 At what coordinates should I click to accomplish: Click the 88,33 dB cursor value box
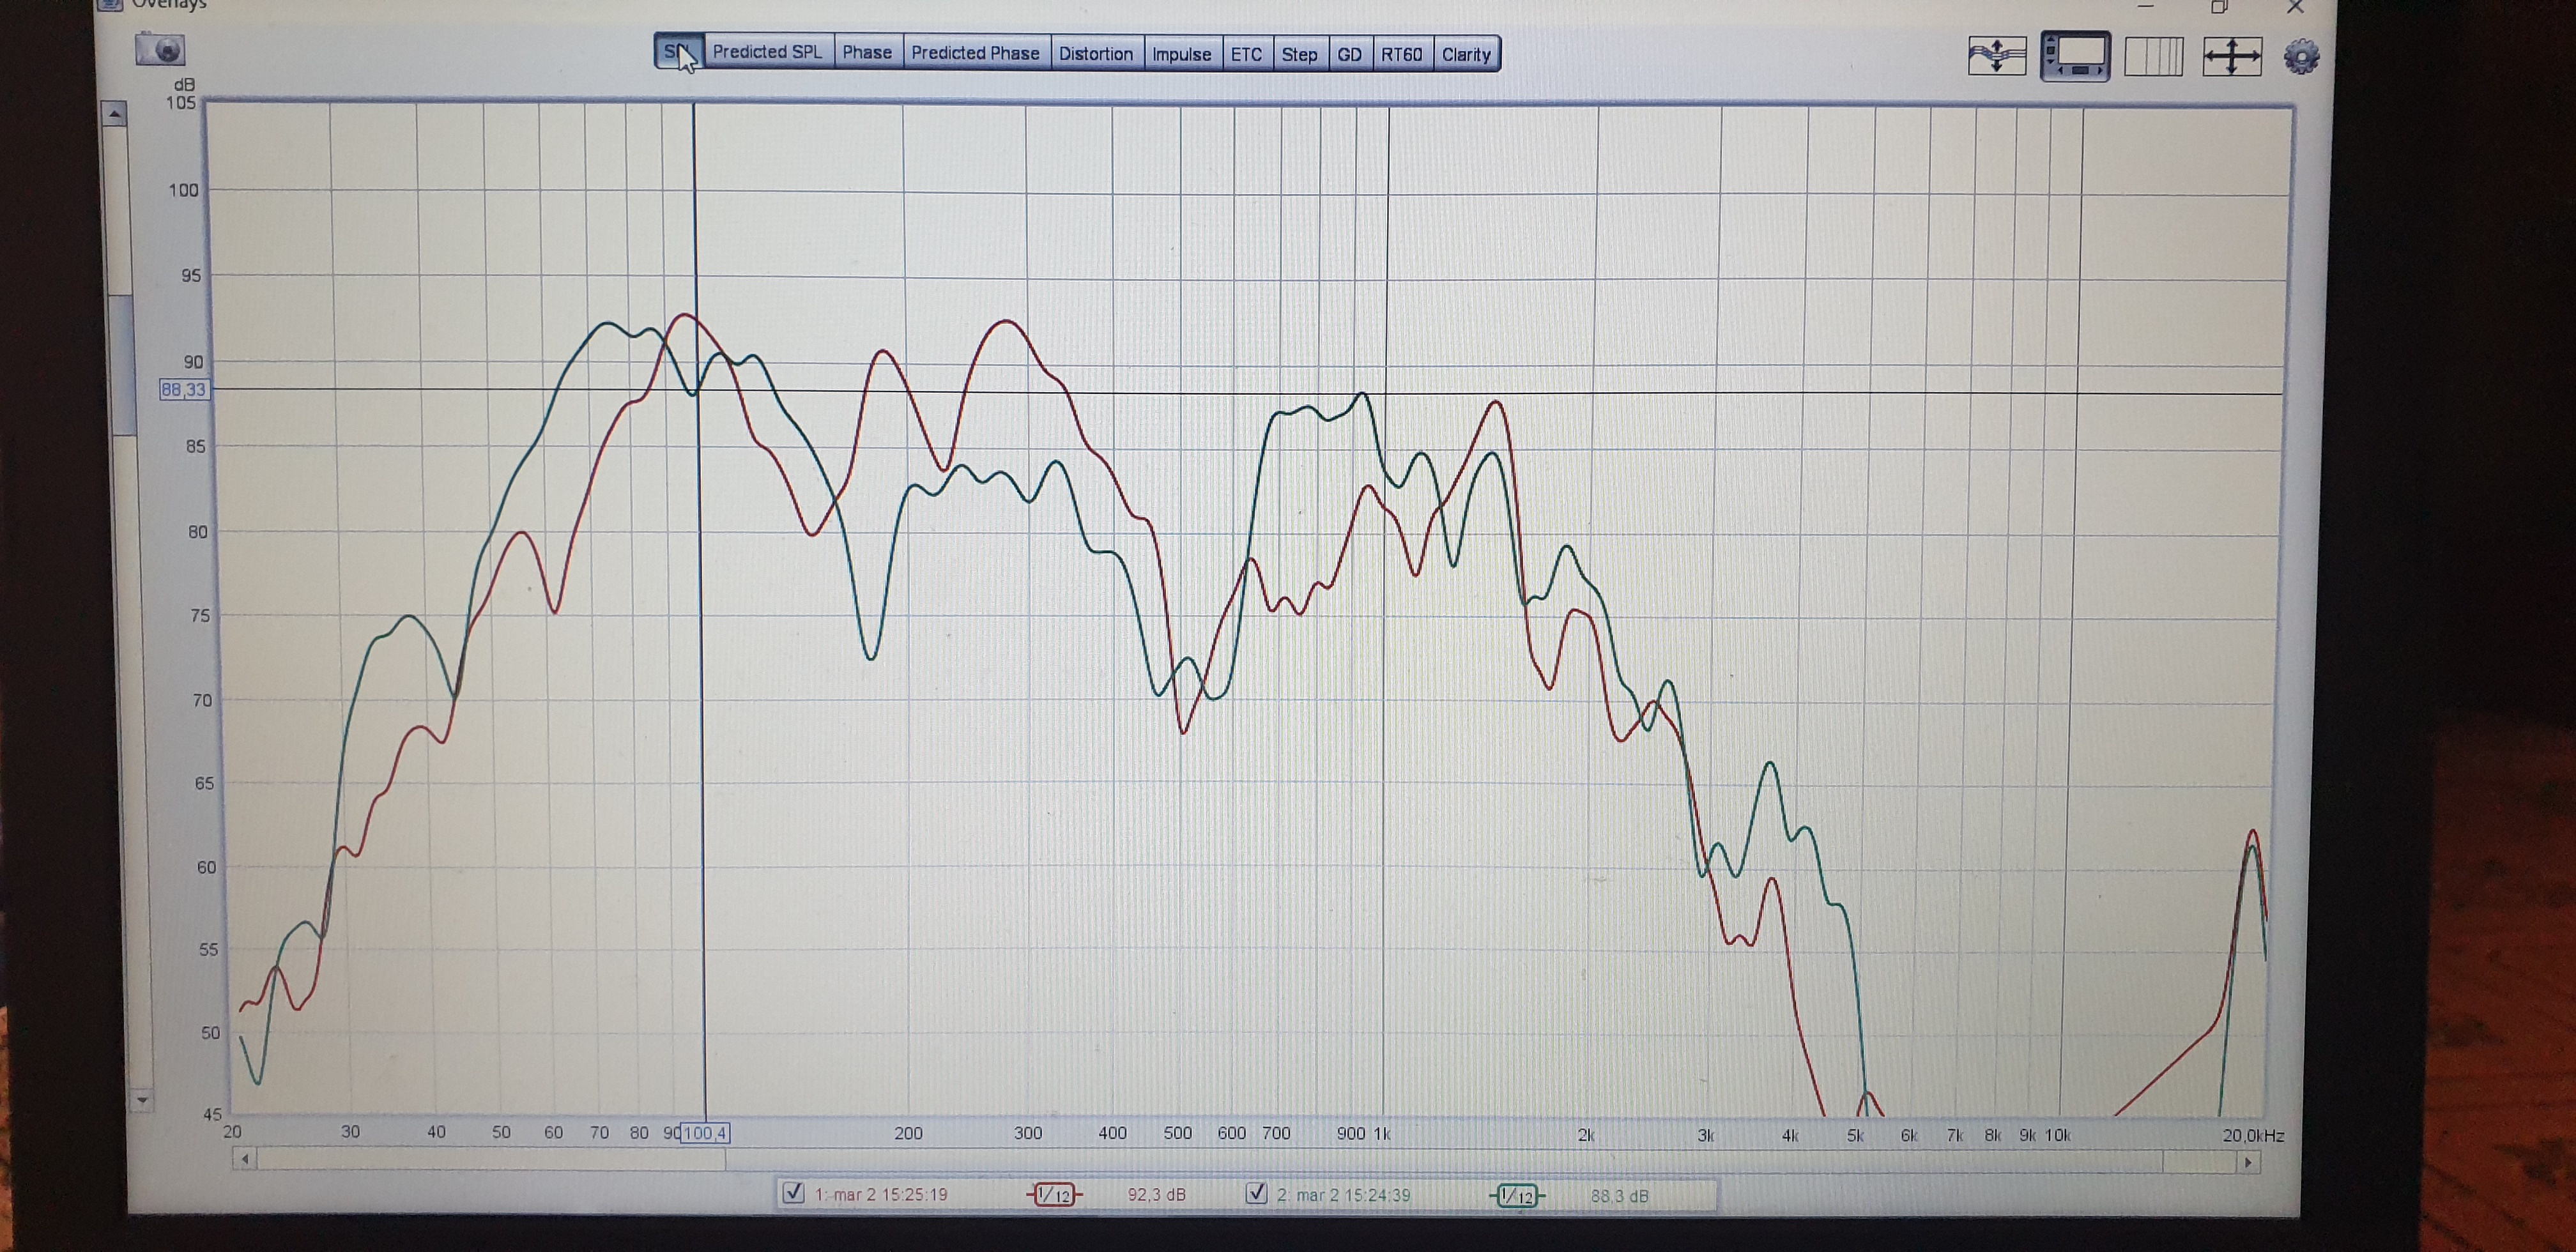[x=184, y=389]
